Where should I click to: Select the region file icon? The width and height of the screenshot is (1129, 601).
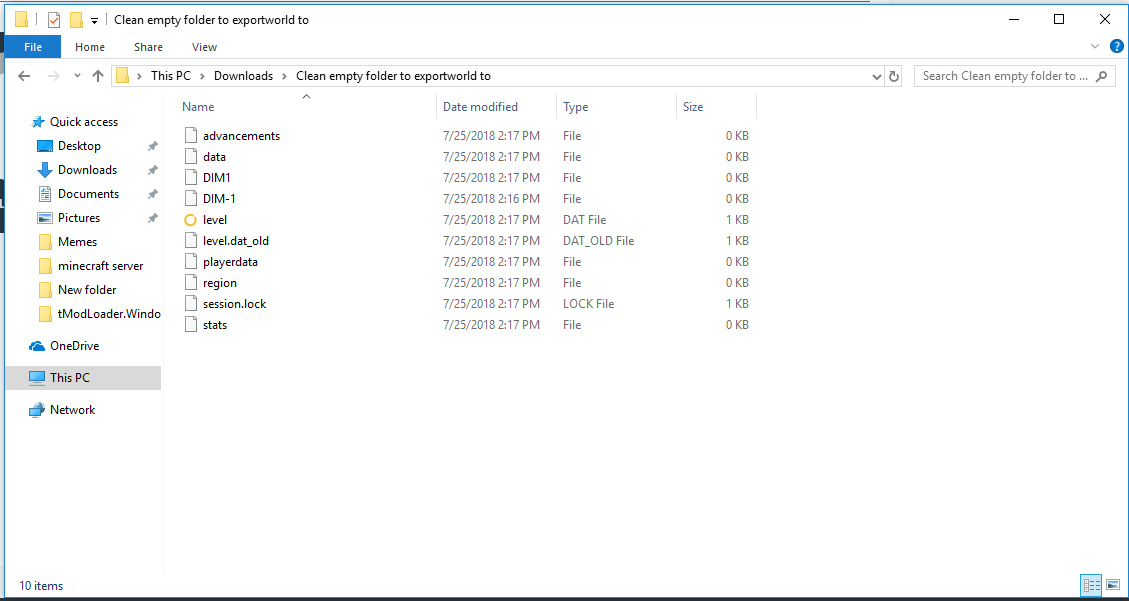(191, 282)
